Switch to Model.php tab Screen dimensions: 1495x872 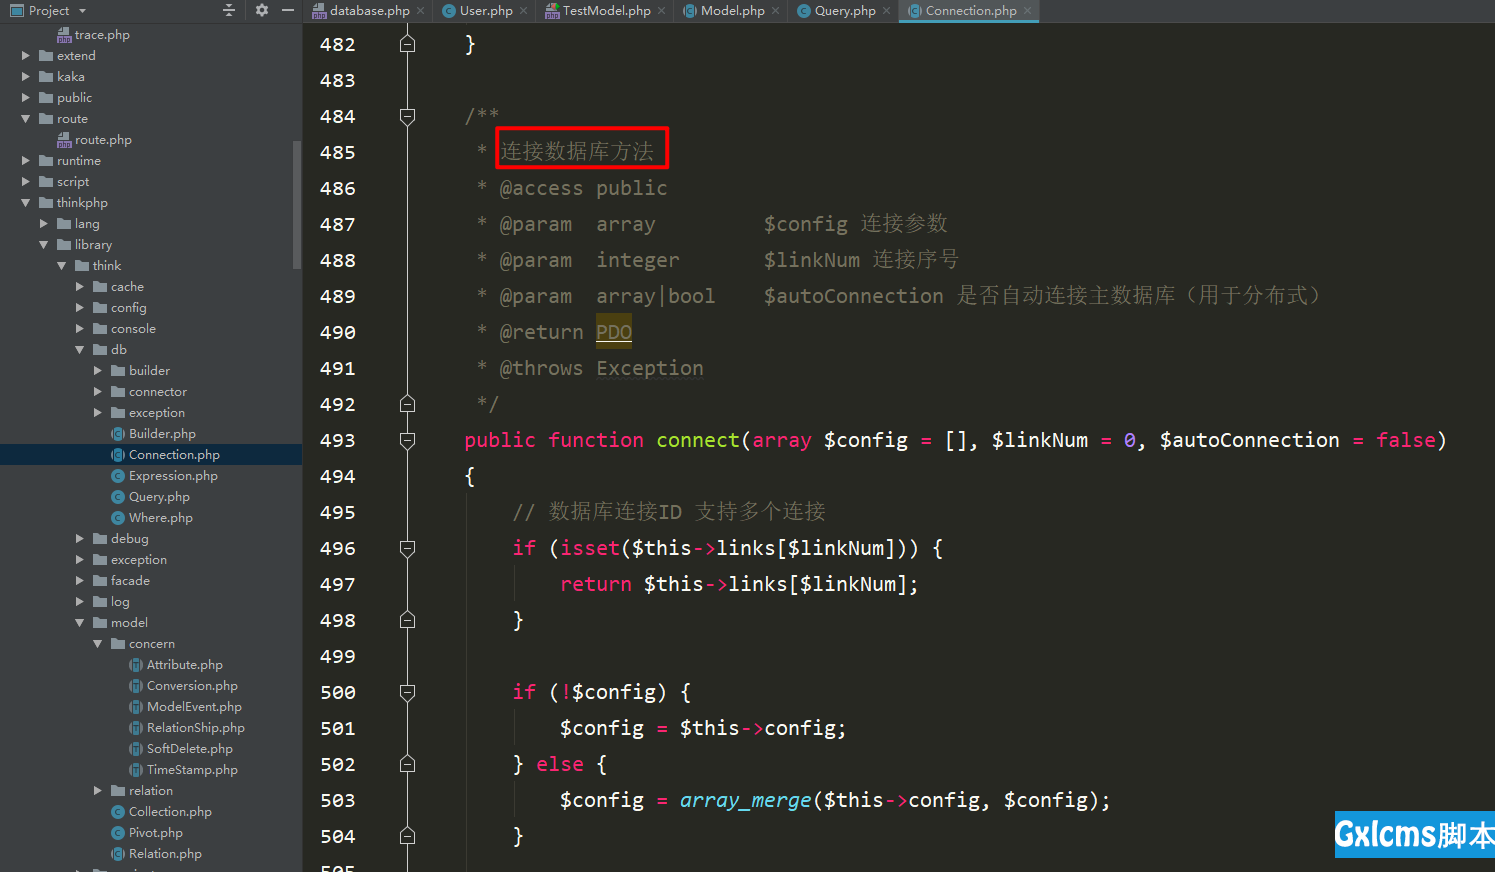pos(732,10)
